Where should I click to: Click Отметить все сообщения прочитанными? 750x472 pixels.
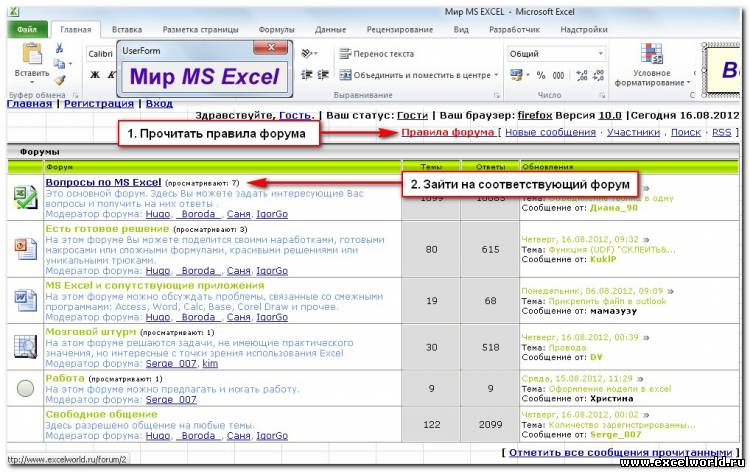point(620,452)
